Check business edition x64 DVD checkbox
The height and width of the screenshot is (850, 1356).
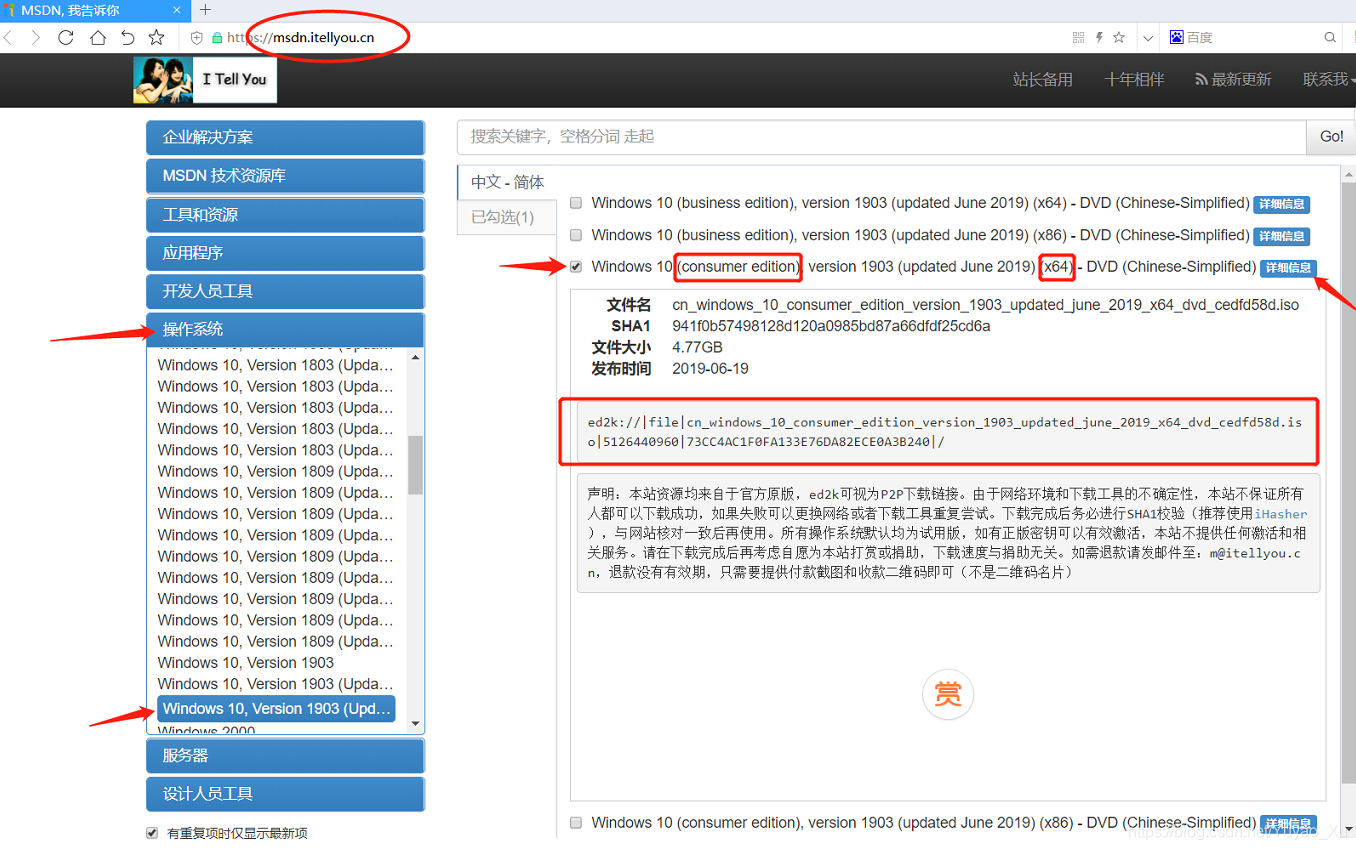pyautogui.click(x=576, y=203)
